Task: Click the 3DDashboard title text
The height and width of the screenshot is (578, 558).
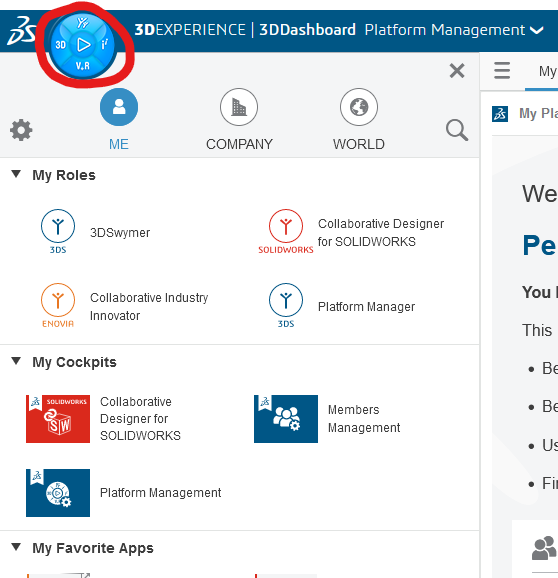Action: 307,30
